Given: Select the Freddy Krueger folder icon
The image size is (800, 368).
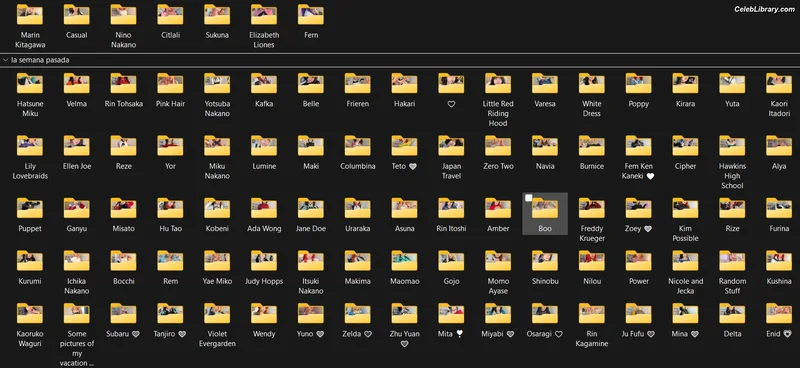Looking at the screenshot, I should click(592, 208).
